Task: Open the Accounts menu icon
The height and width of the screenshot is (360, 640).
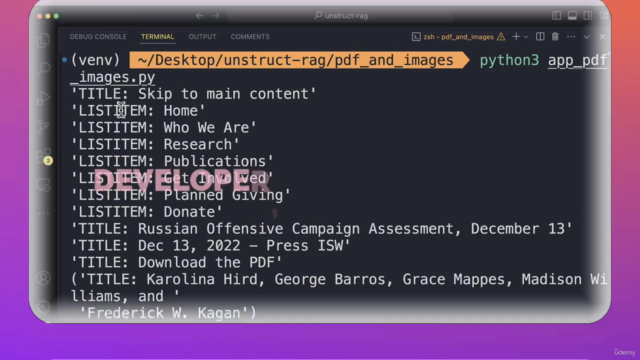Action: pyautogui.click(x=44, y=278)
